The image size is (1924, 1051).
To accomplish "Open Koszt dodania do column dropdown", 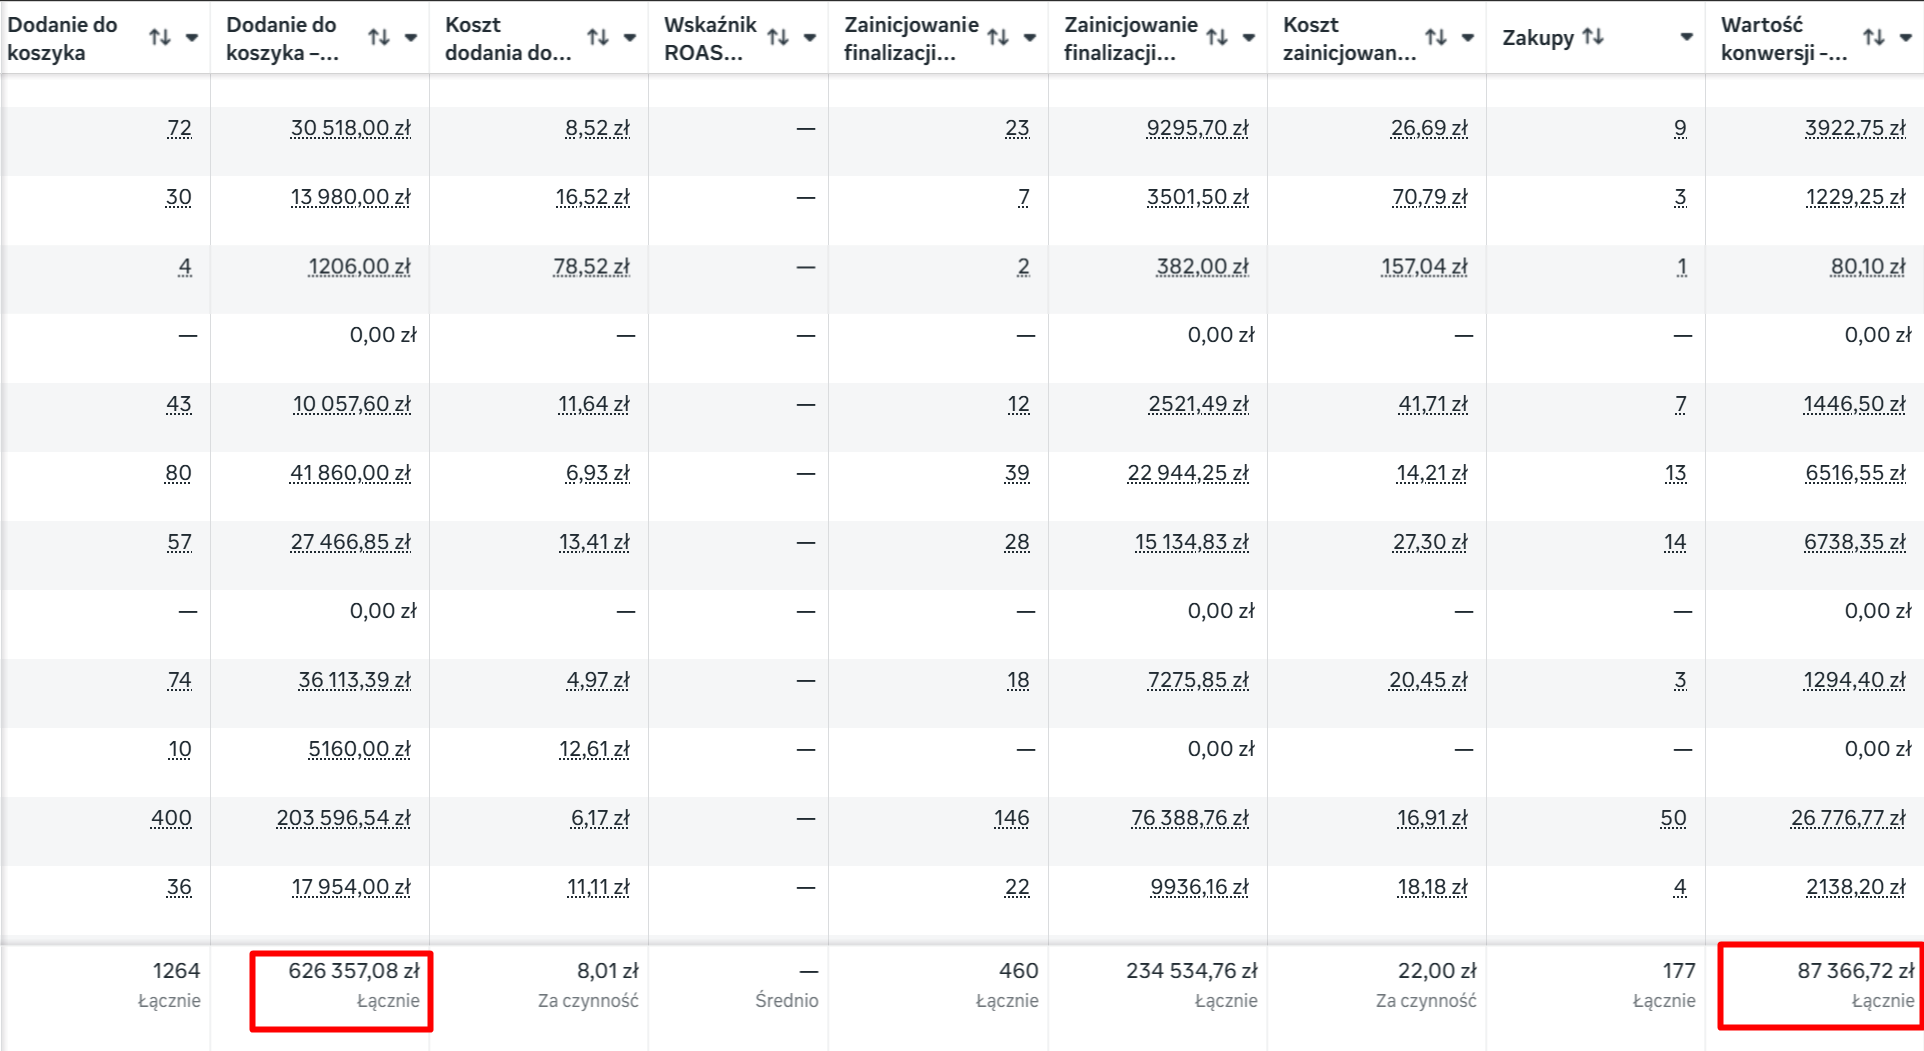I will coord(630,38).
